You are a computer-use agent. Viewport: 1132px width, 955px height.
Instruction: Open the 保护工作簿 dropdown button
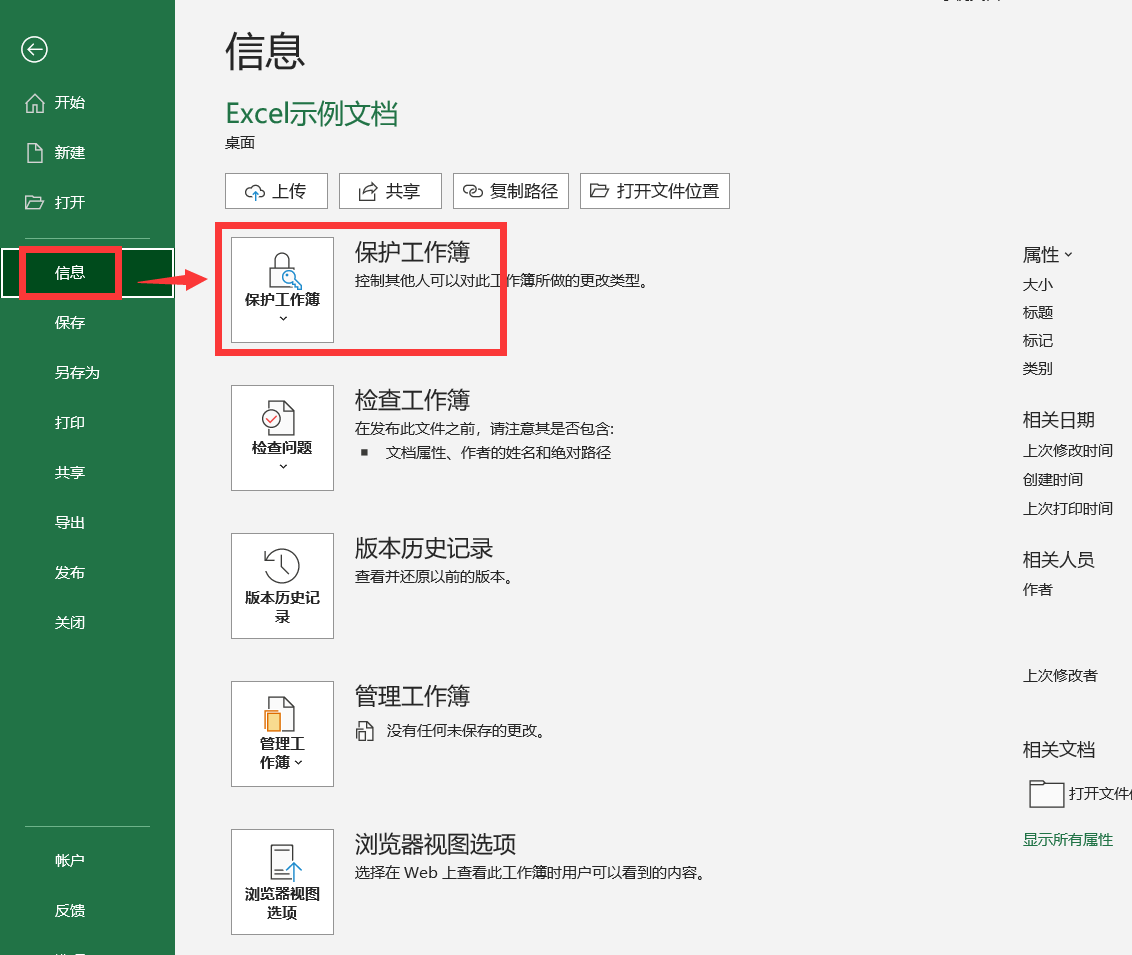coord(282,289)
